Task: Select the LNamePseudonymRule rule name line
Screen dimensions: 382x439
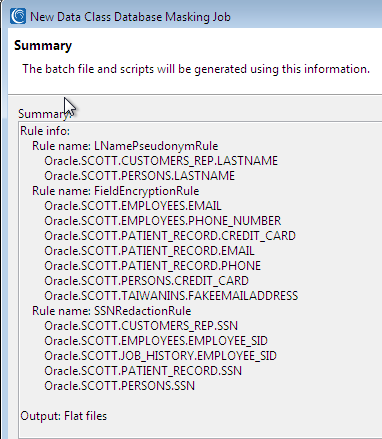Action: tap(125, 146)
